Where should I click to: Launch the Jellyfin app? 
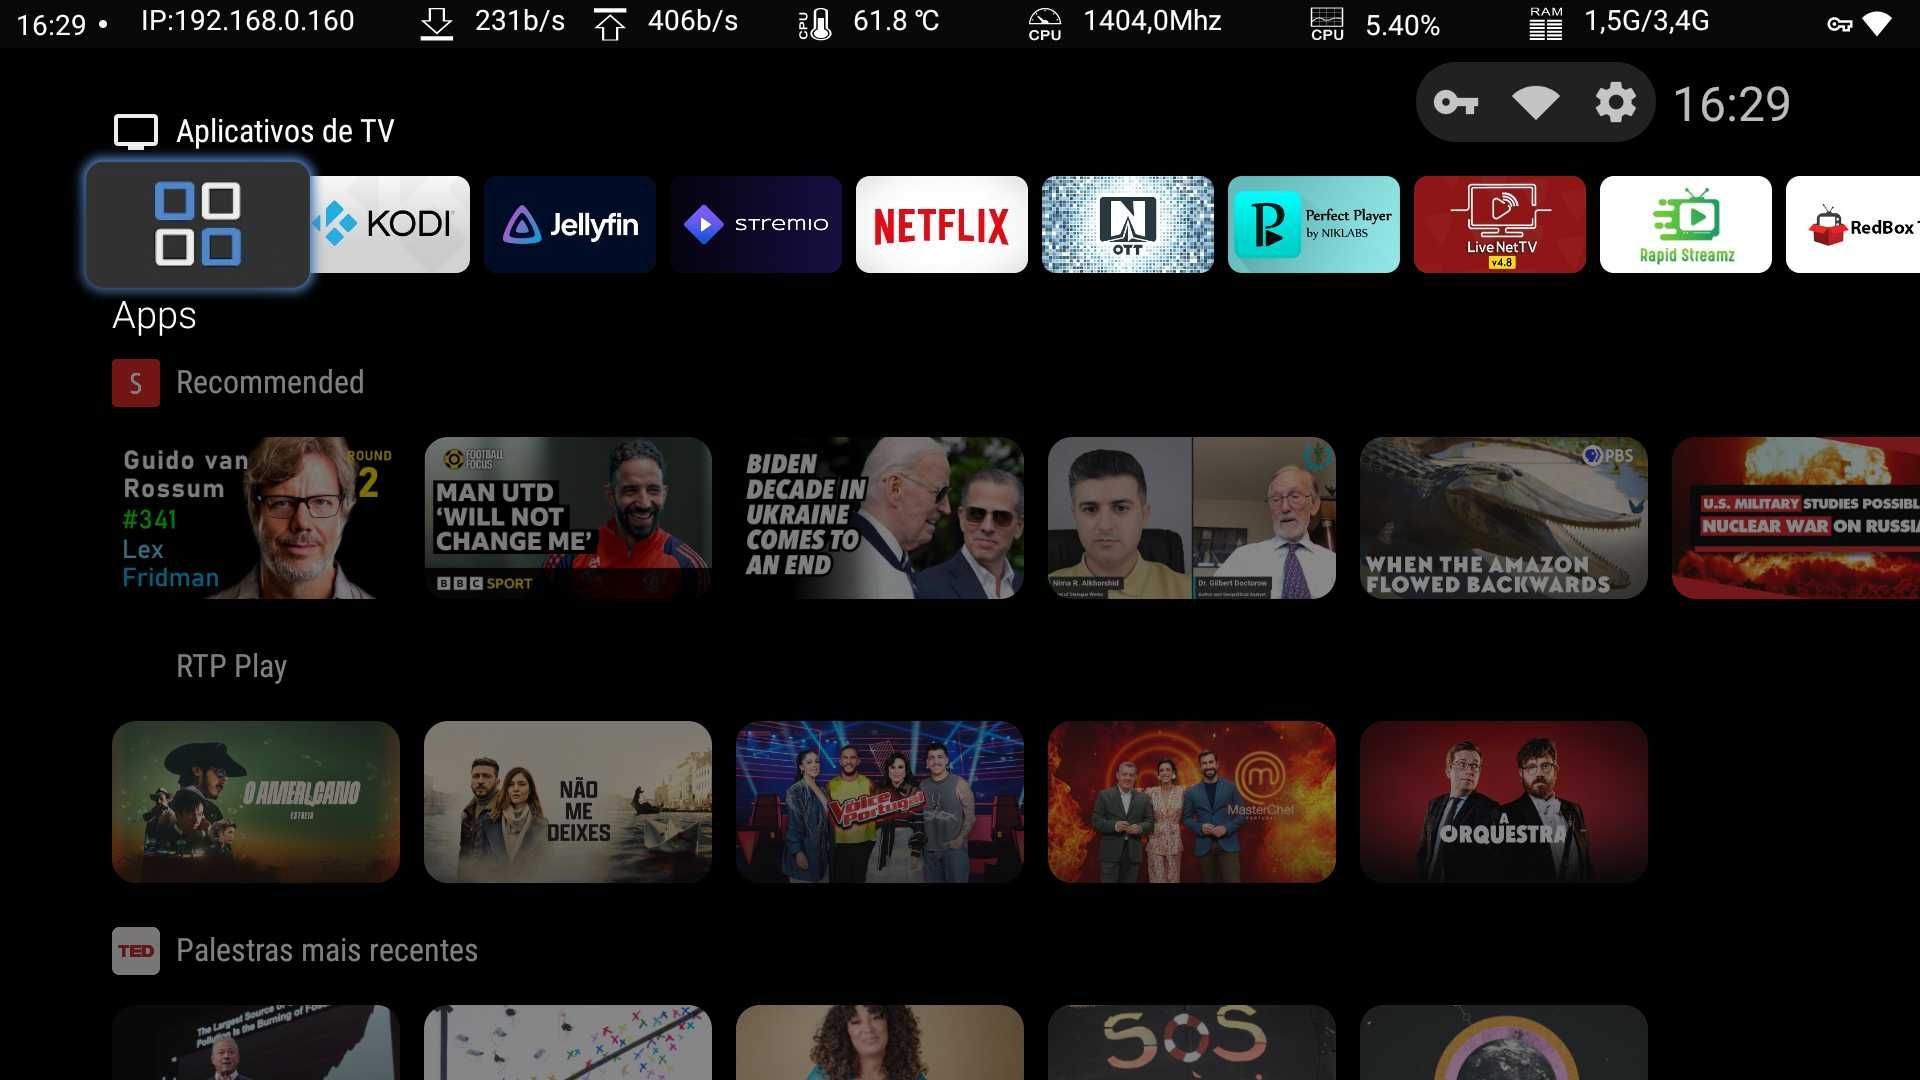(x=570, y=225)
